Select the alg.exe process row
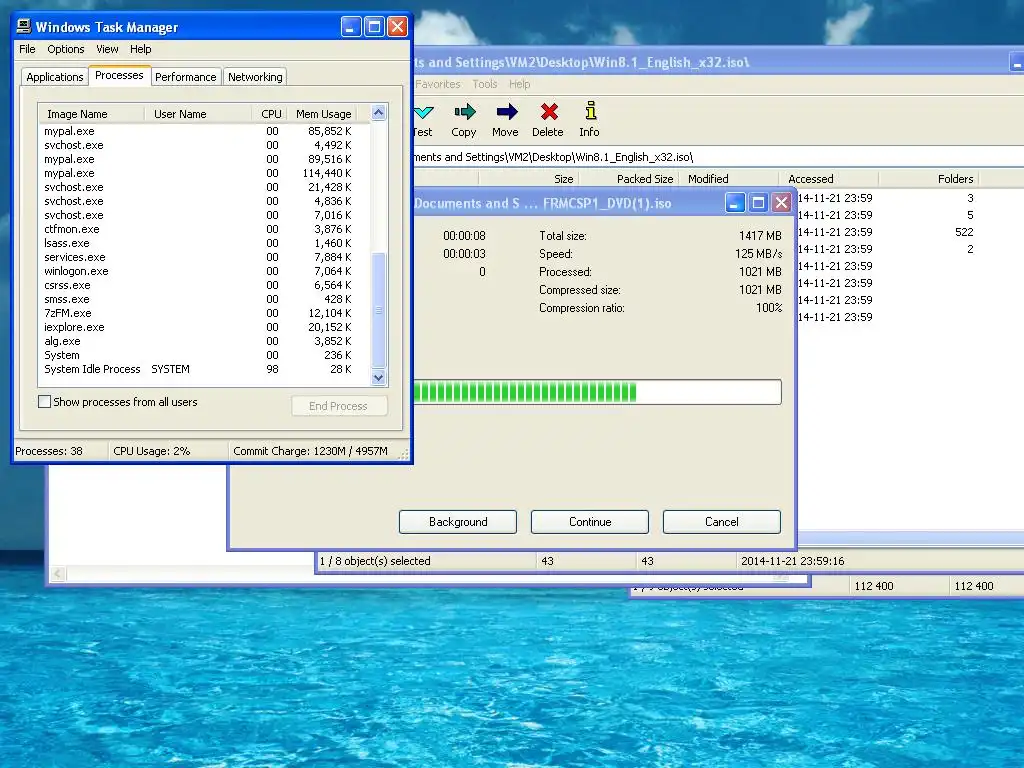The width and height of the screenshot is (1024, 768). 204,341
